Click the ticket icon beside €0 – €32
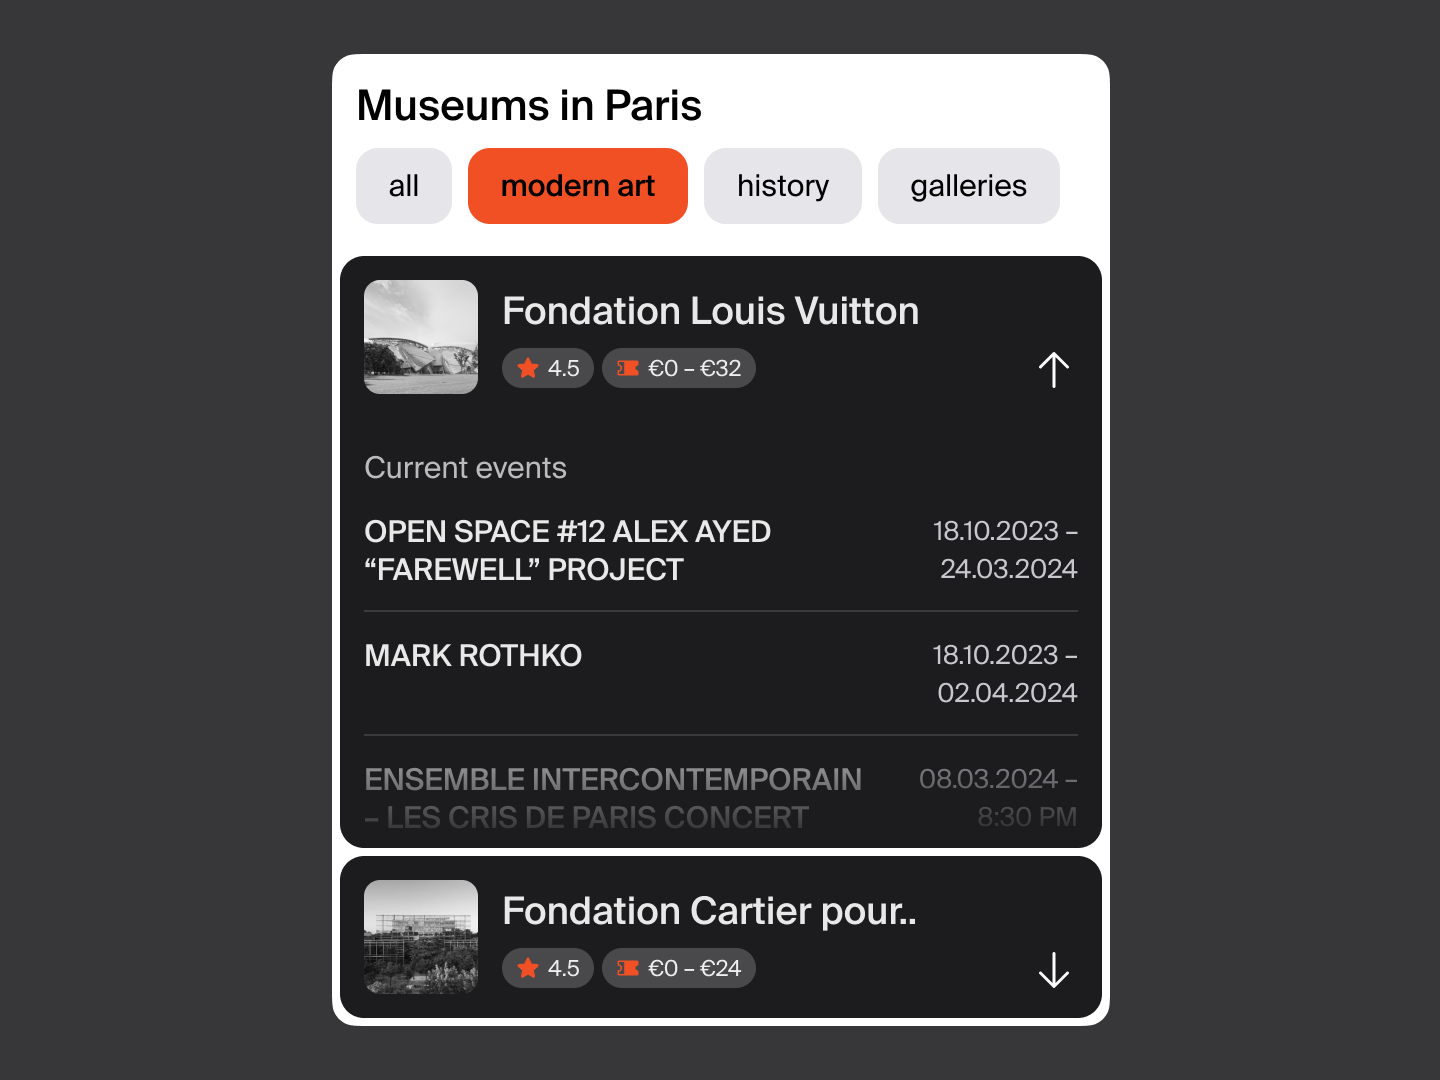Image resolution: width=1440 pixels, height=1080 pixels. pos(628,368)
